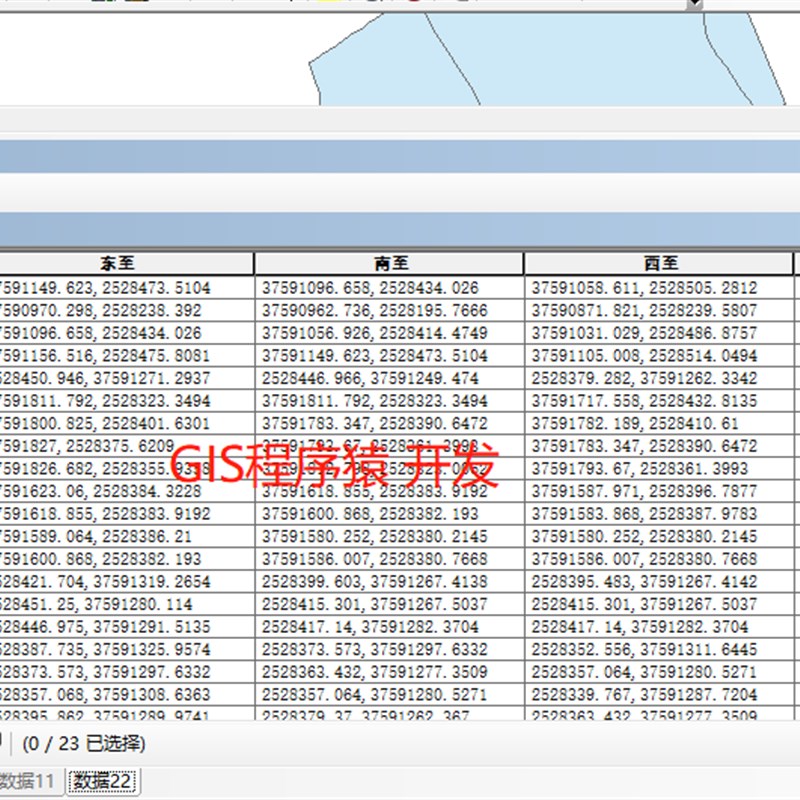Select 东至 cell ending 37591308.6363

coord(127,695)
